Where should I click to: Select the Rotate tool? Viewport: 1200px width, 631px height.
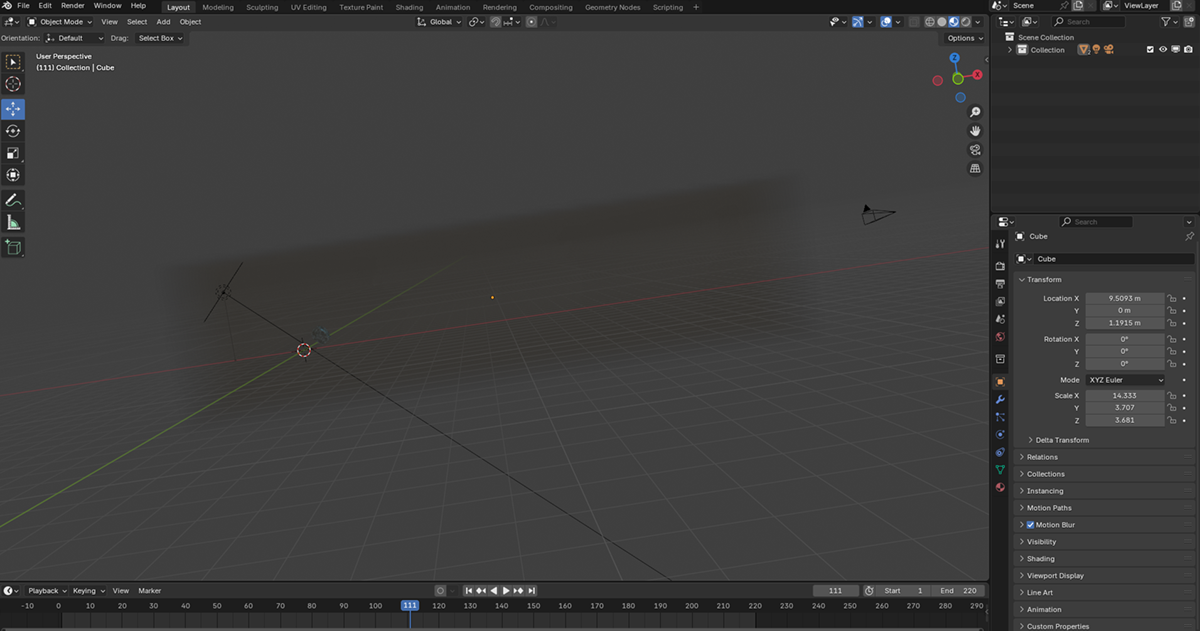(13, 131)
